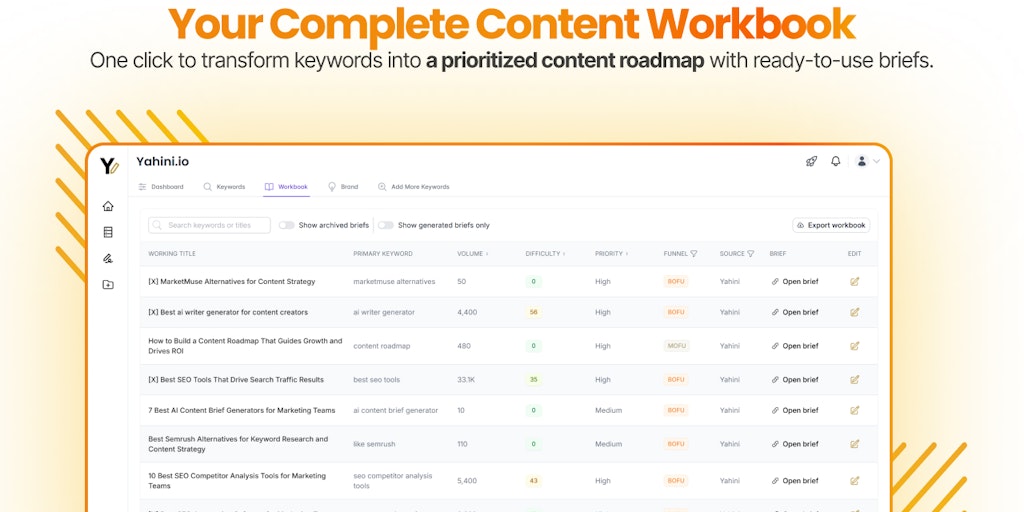Click volume value '5,400'
The height and width of the screenshot is (512, 1024).
[x=467, y=481]
